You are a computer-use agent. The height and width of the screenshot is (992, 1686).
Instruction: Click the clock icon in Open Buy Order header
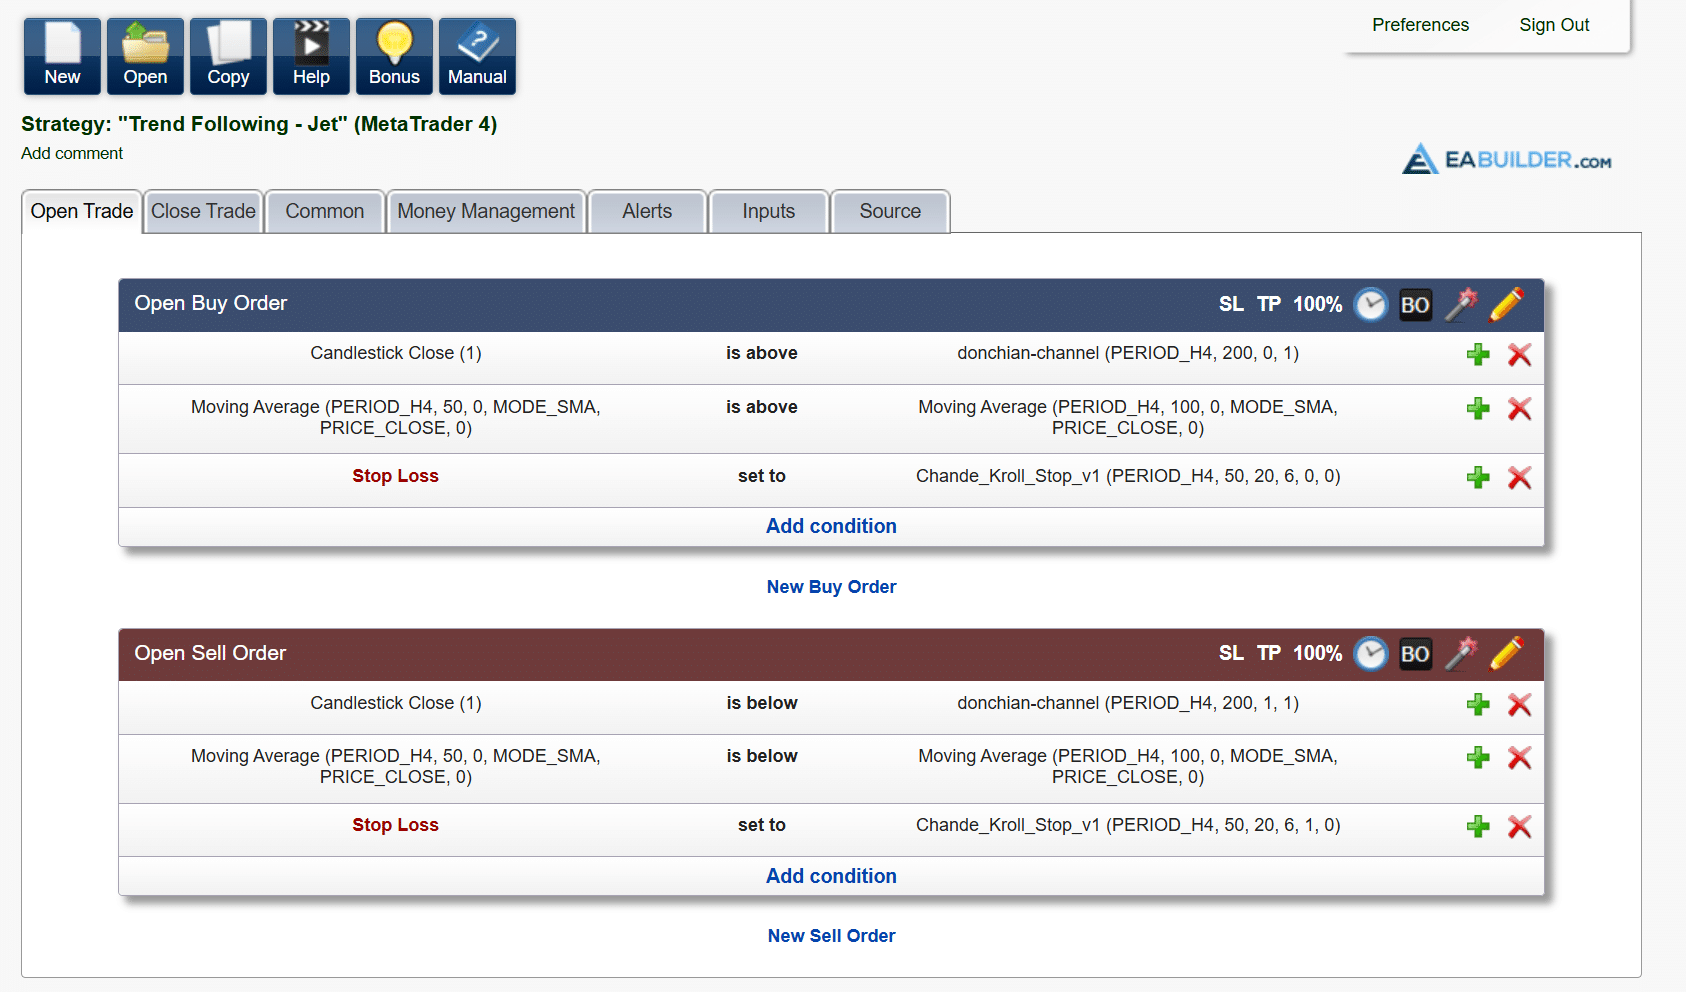pos(1370,305)
